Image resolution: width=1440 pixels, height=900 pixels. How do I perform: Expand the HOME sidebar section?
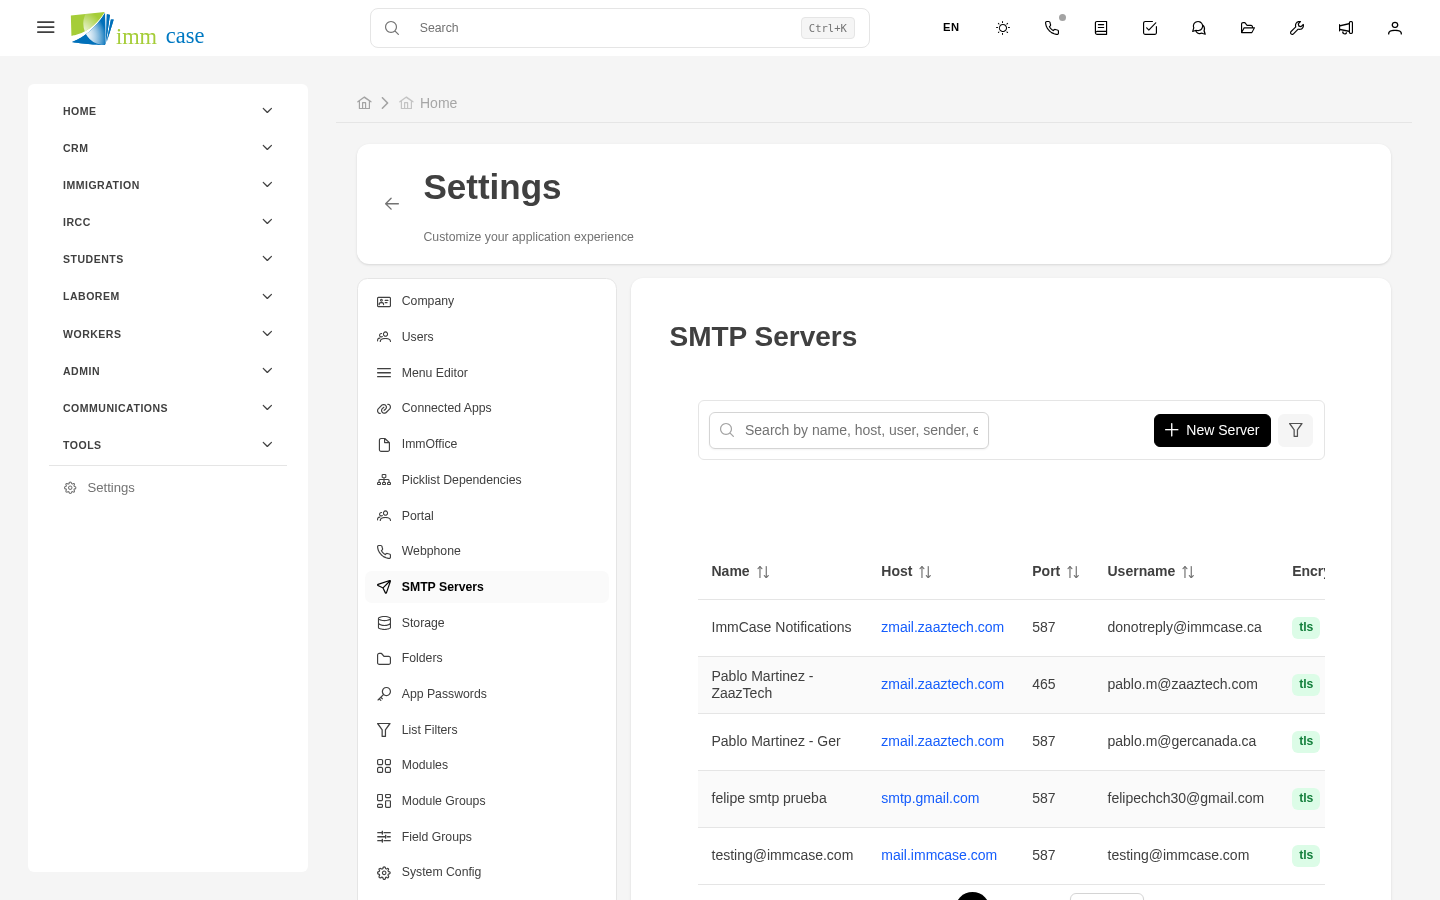[x=168, y=111]
